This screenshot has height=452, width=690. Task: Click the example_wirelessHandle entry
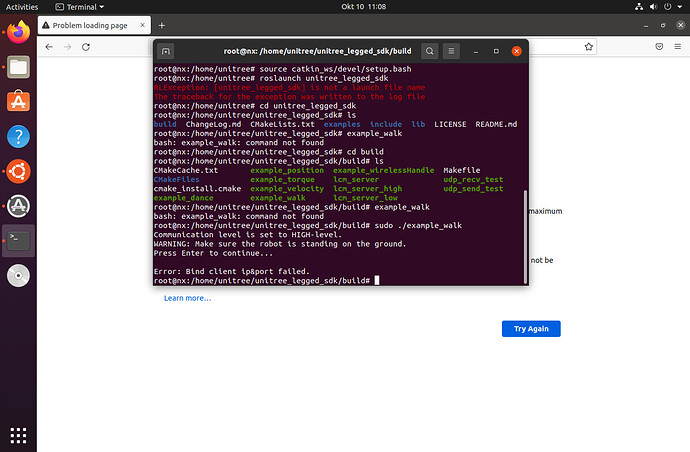(383, 170)
